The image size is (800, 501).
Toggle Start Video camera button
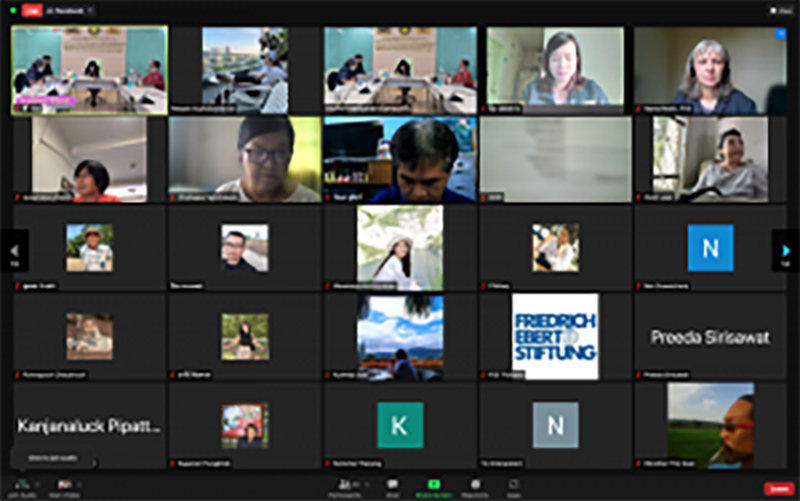64,486
